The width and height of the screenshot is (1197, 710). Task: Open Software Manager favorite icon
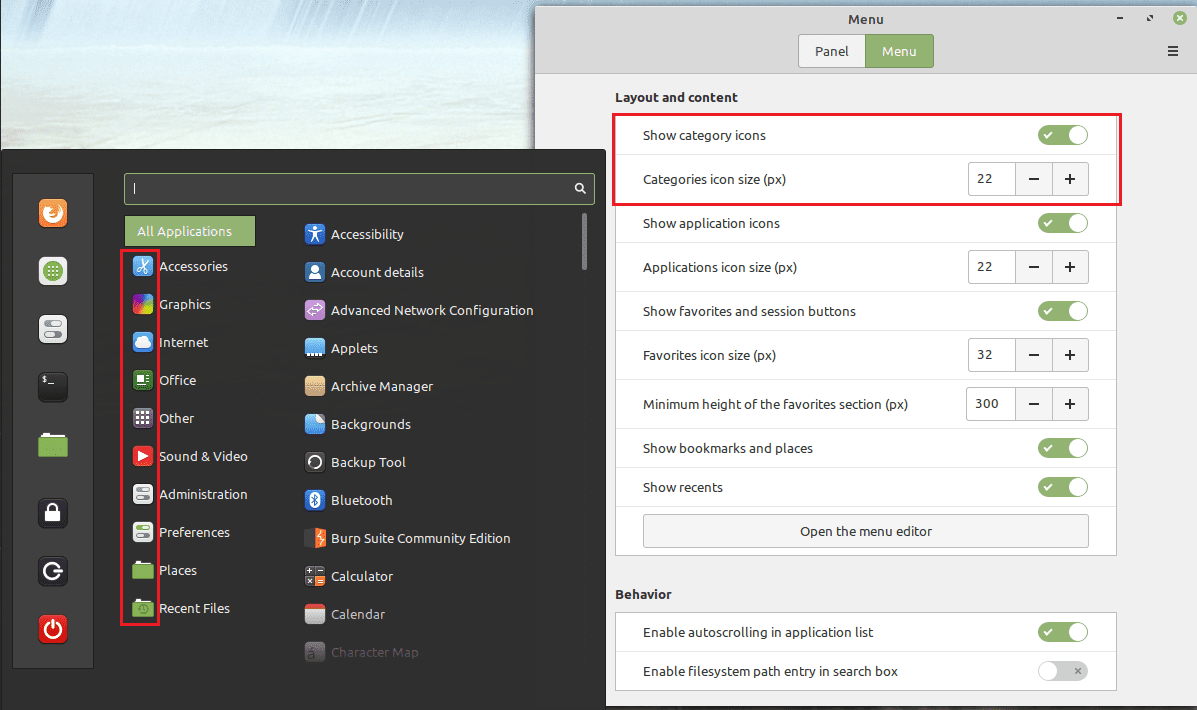(x=53, y=271)
